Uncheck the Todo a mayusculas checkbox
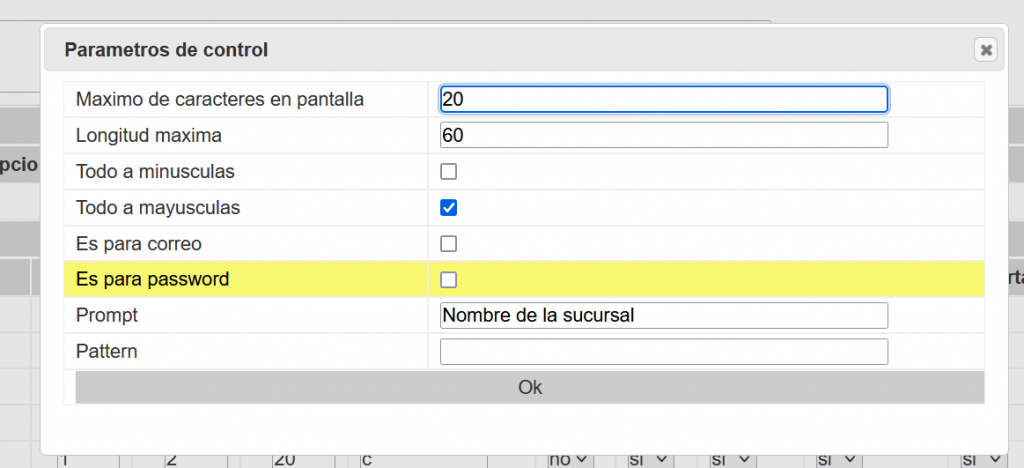1024x468 pixels. click(449, 208)
